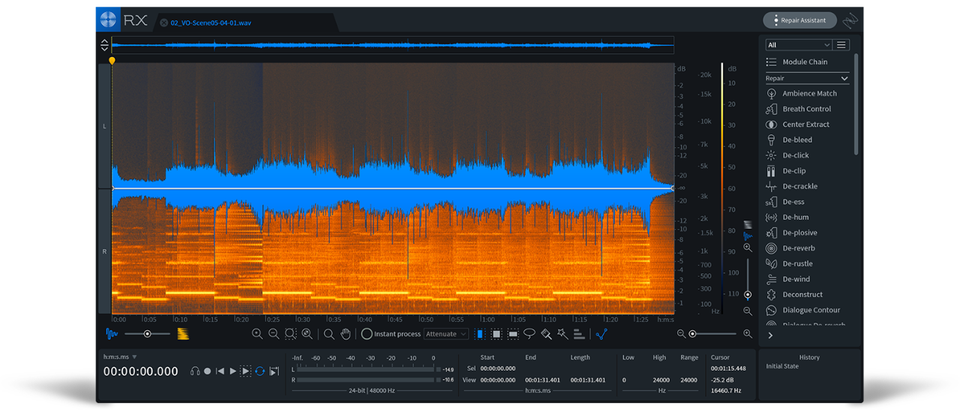
Task: Launch the Repair Assistant
Action: [800, 20]
